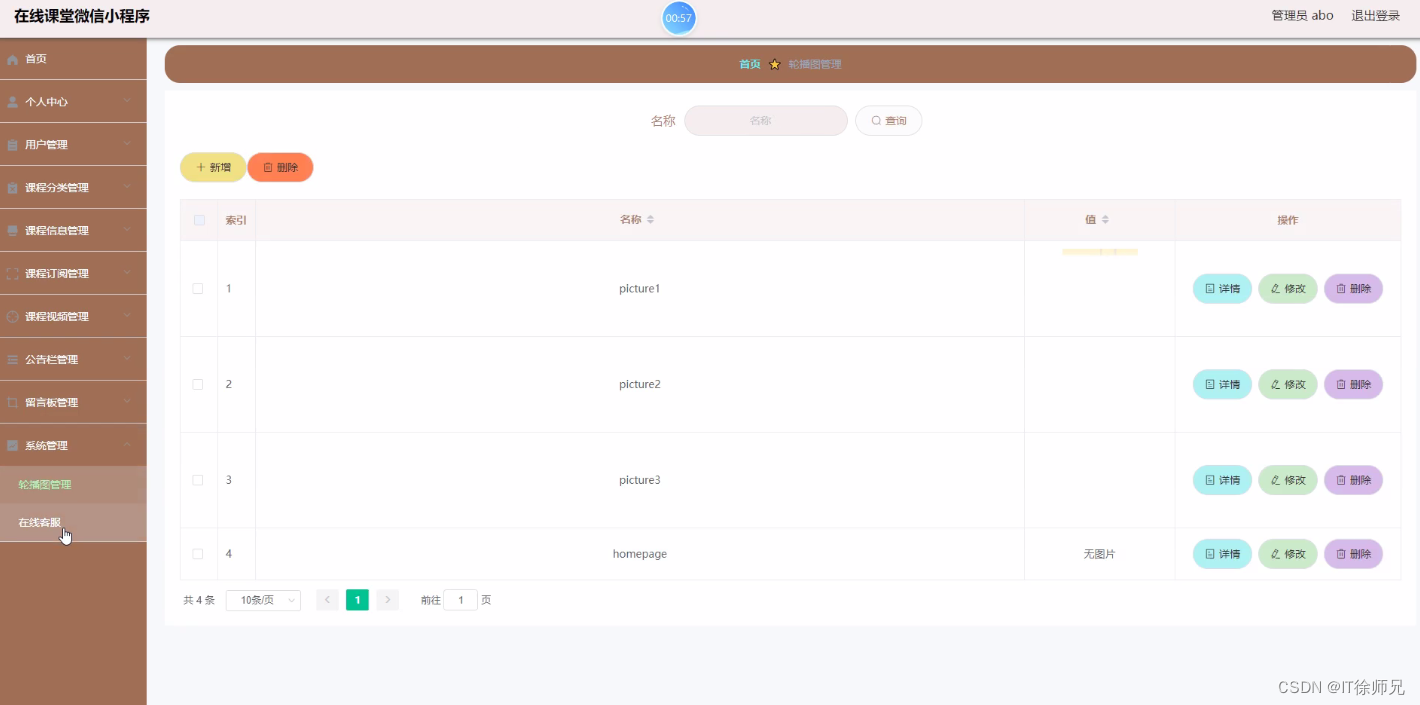Expand the 课程信息管理 chevron
Image resolution: width=1420 pixels, height=705 pixels.
pyautogui.click(x=127, y=231)
